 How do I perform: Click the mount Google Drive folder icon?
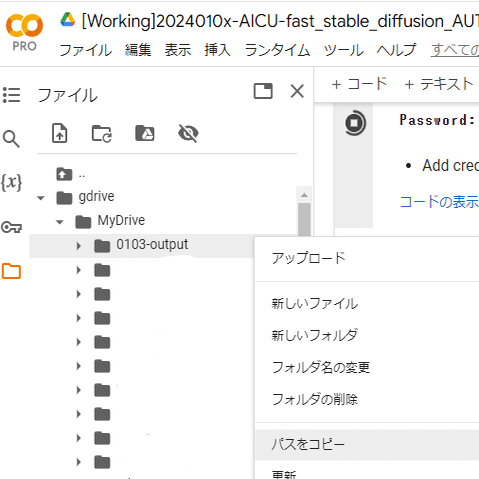(145, 133)
